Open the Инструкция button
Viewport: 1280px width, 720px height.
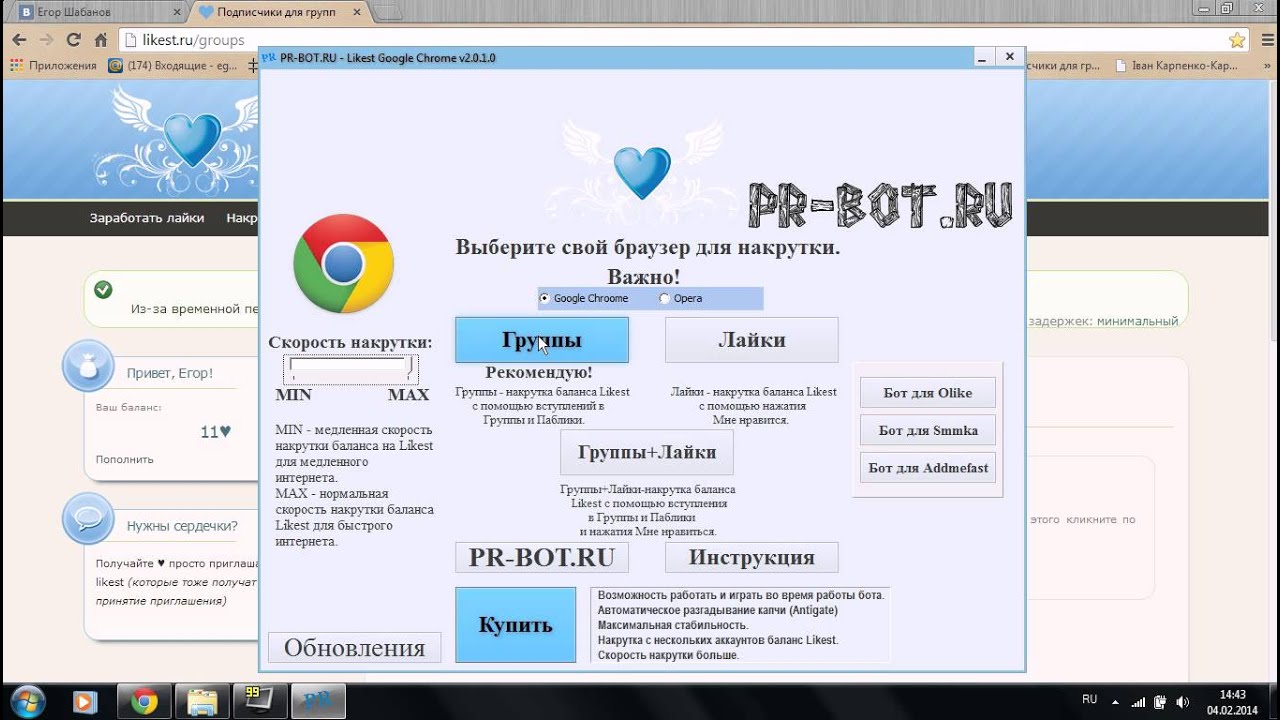[x=752, y=557]
